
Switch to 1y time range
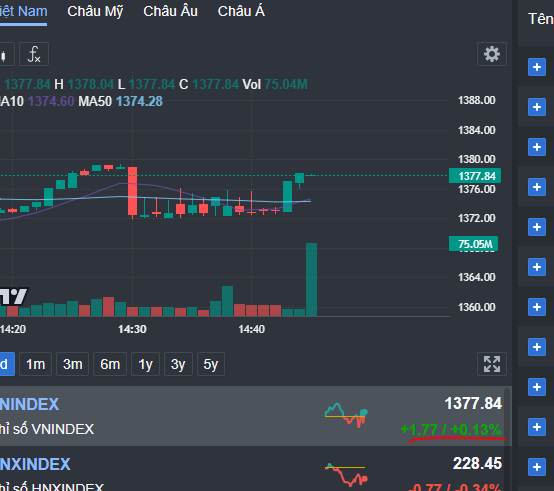tap(145, 364)
